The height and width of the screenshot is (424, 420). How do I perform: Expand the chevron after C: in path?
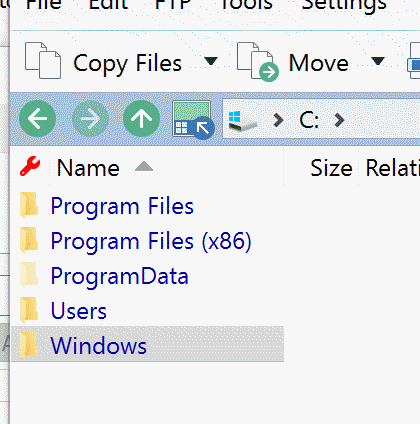(x=339, y=120)
